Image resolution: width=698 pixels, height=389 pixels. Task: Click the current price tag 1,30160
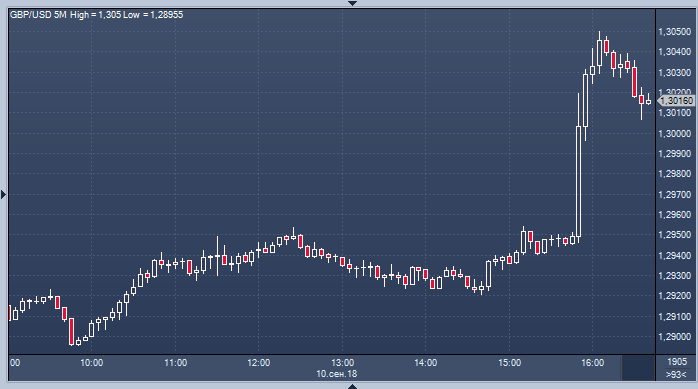(676, 101)
